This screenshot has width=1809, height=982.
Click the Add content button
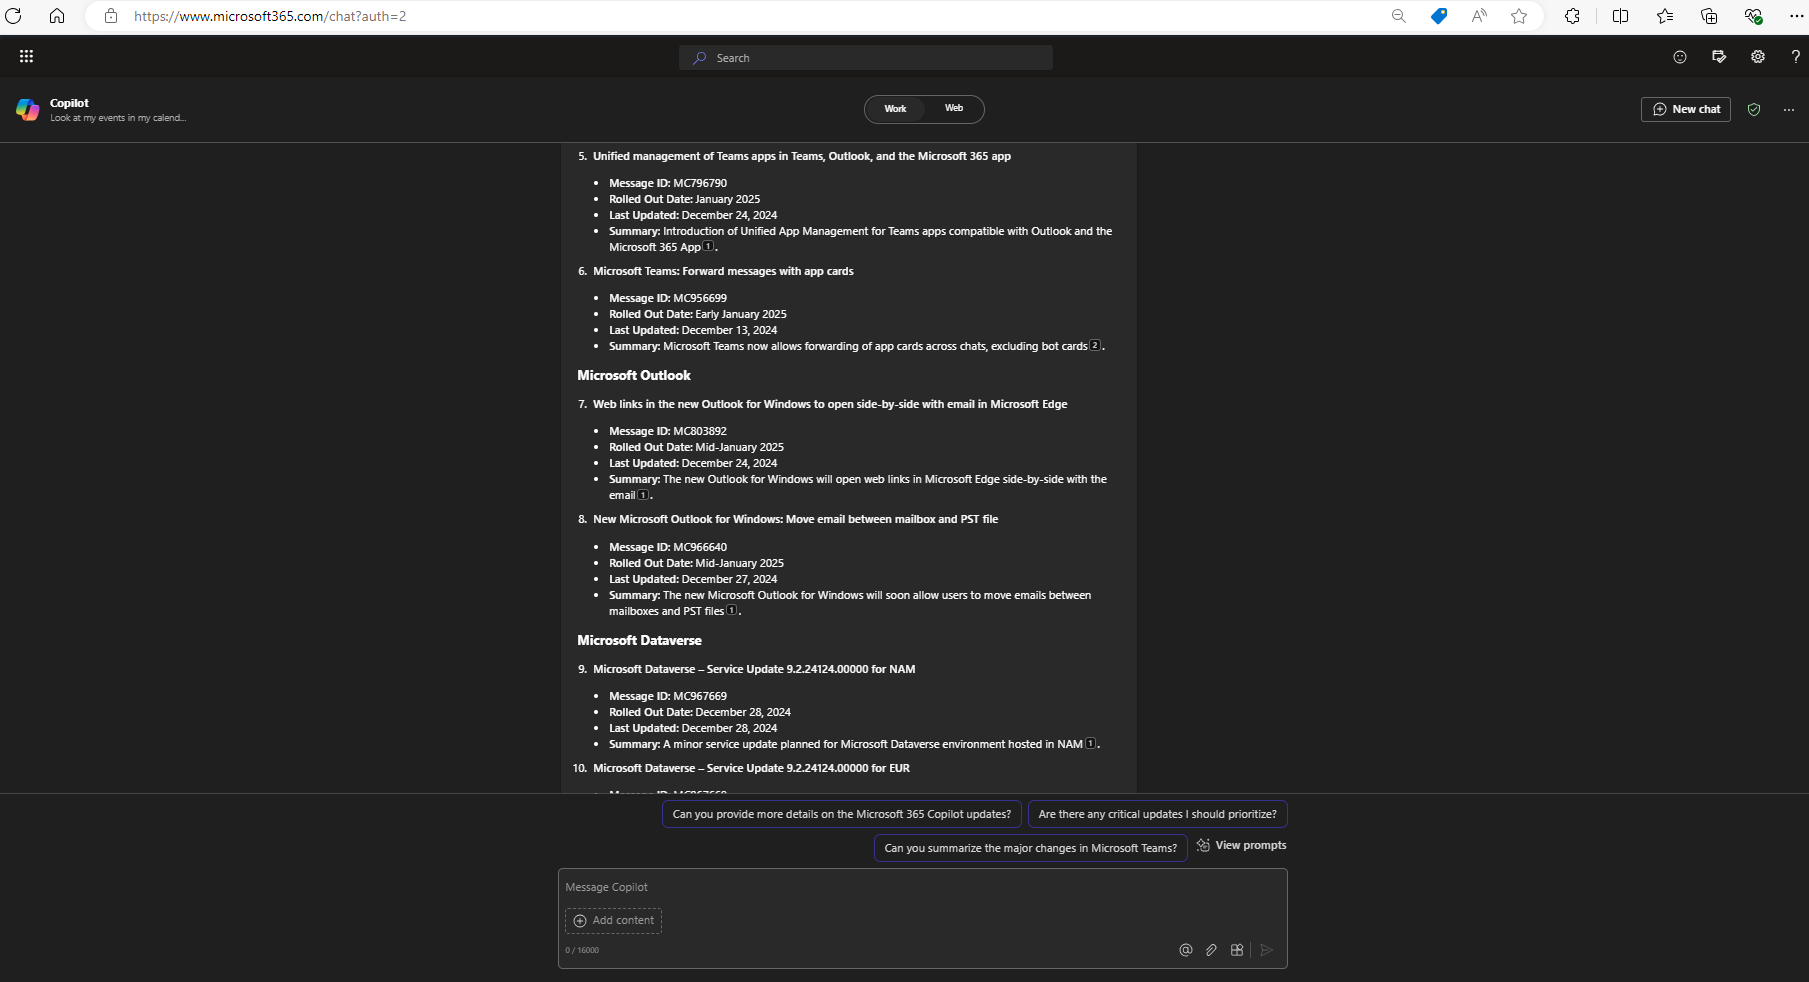click(x=613, y=921)
